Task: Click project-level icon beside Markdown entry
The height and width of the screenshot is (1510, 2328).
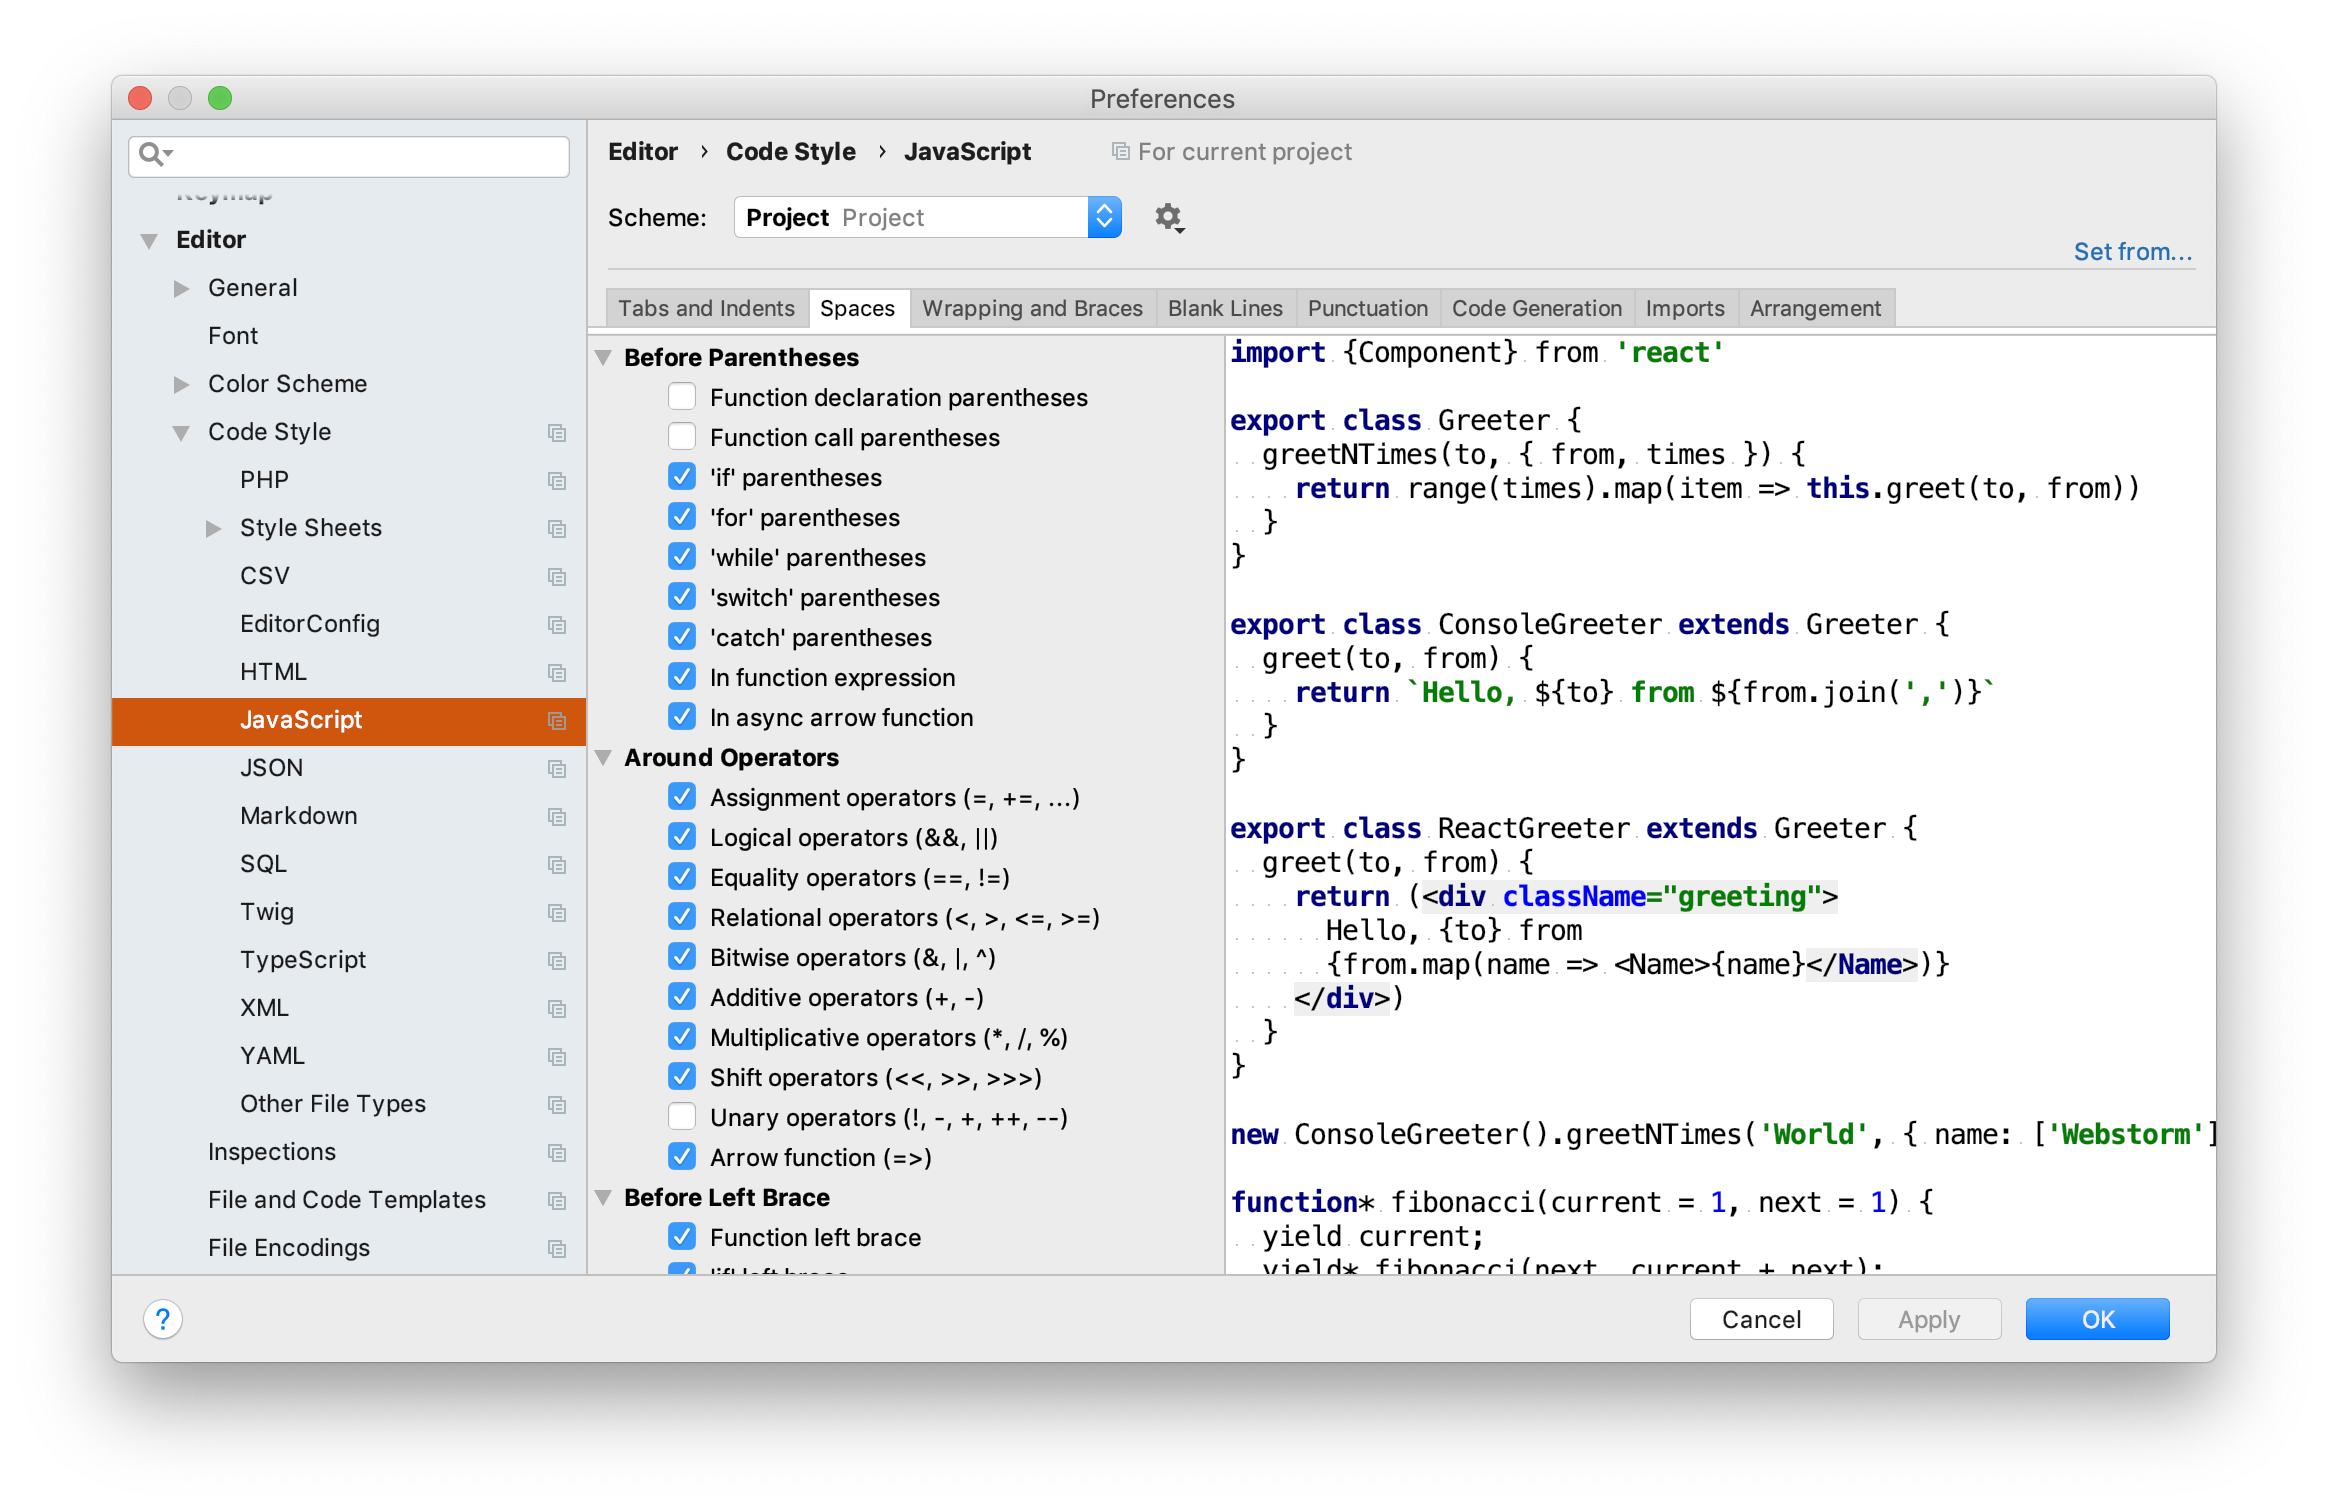Action: (x=557, y=817)
